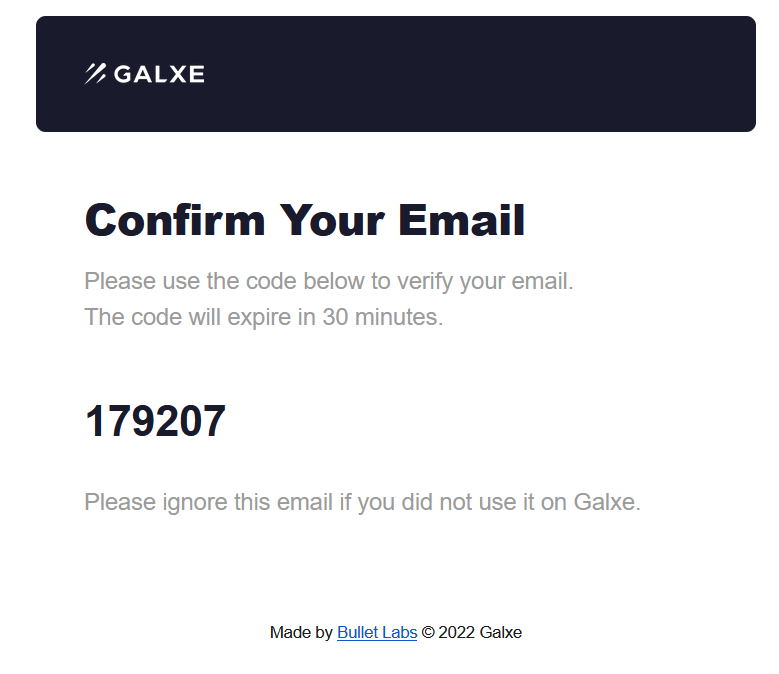Click the copyright symbol in footer
This screenshot has height=674, width=779.
pos(428,632)
